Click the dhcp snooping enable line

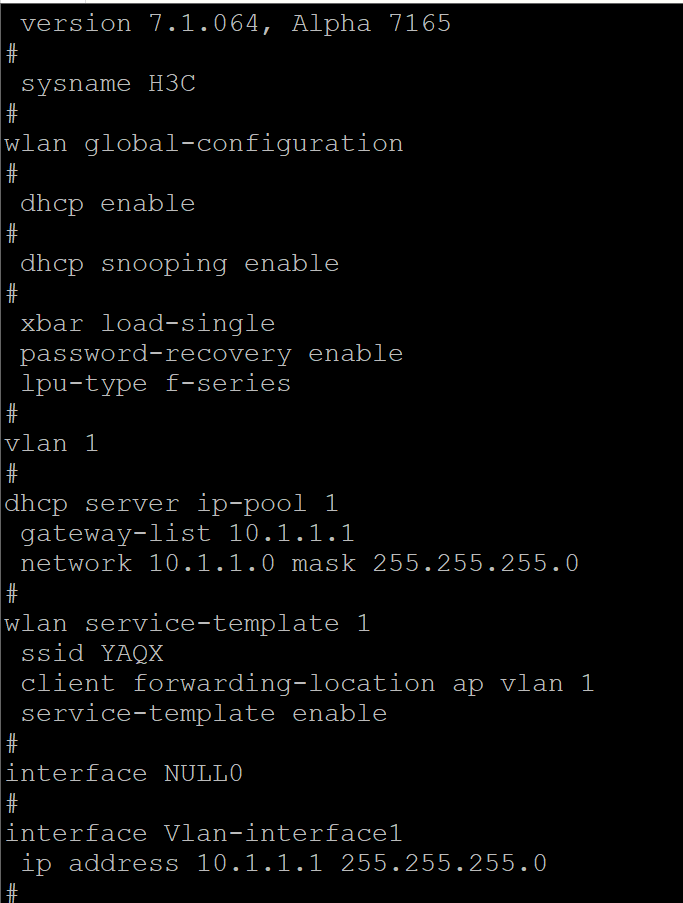(180, 263)
